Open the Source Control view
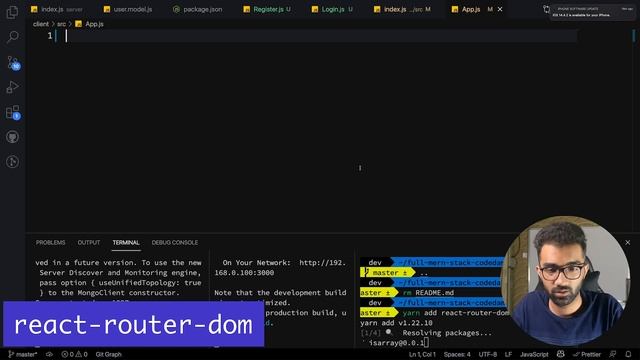Screen dimensions: 640x360 [x=13, y=63]
